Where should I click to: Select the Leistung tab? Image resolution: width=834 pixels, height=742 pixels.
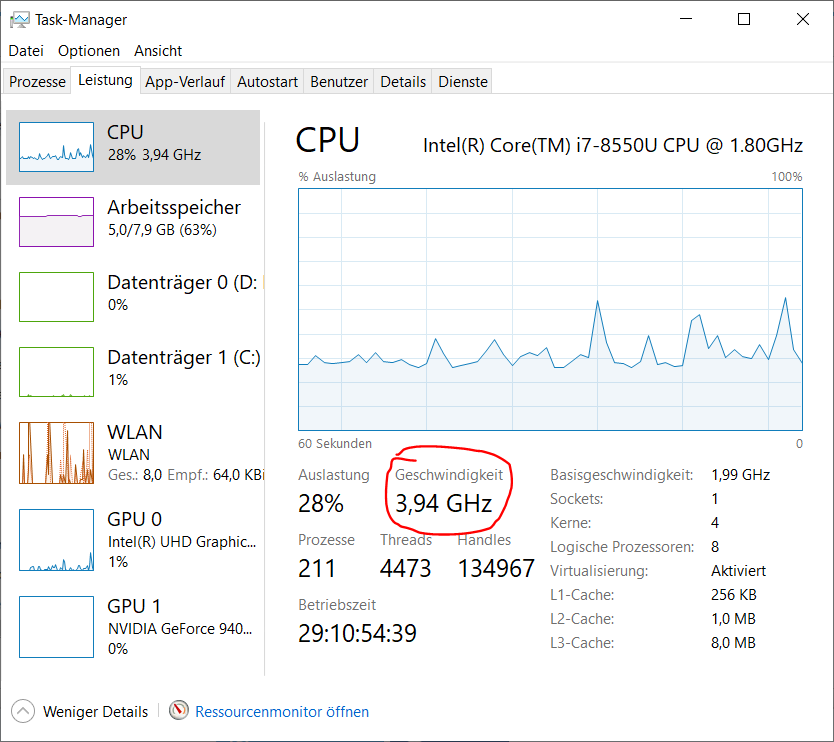[x=105, y=80]
